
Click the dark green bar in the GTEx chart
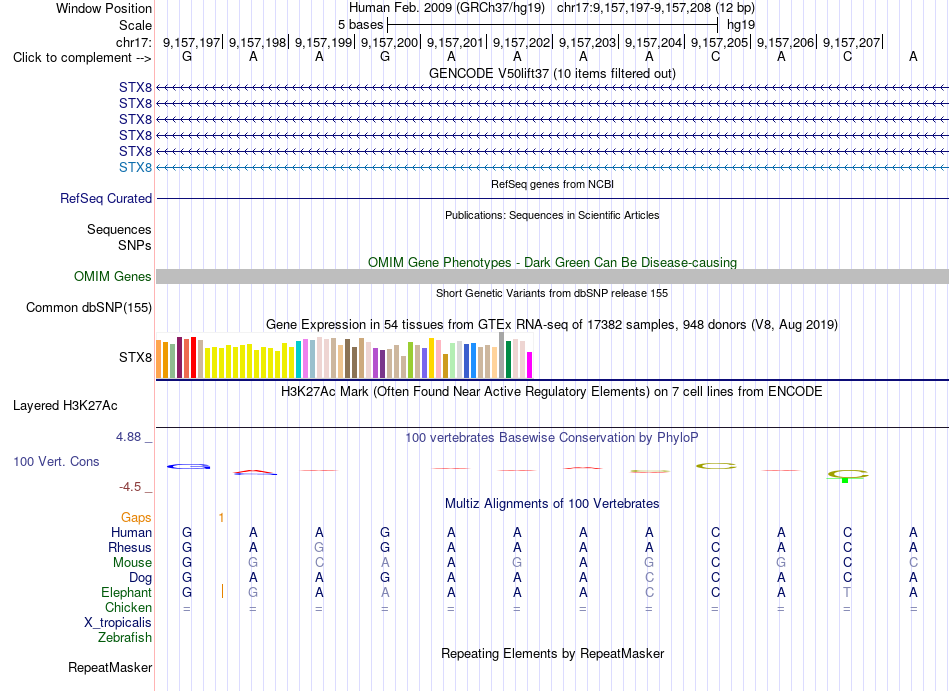tap(508, 360)
